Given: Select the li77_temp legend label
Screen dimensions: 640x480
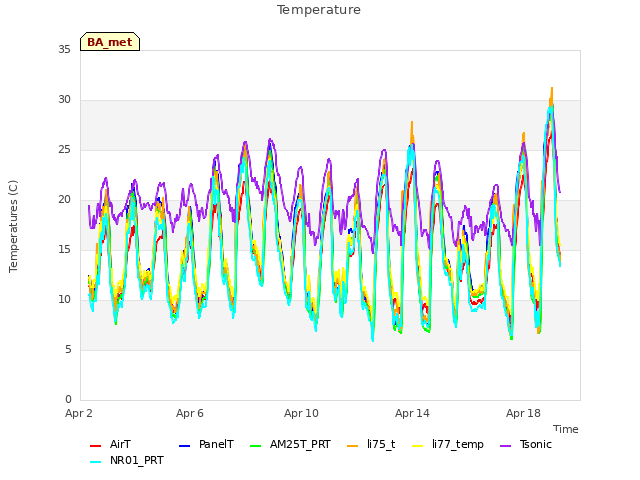Looking at the screenshot, I should [x=458, y=444].
